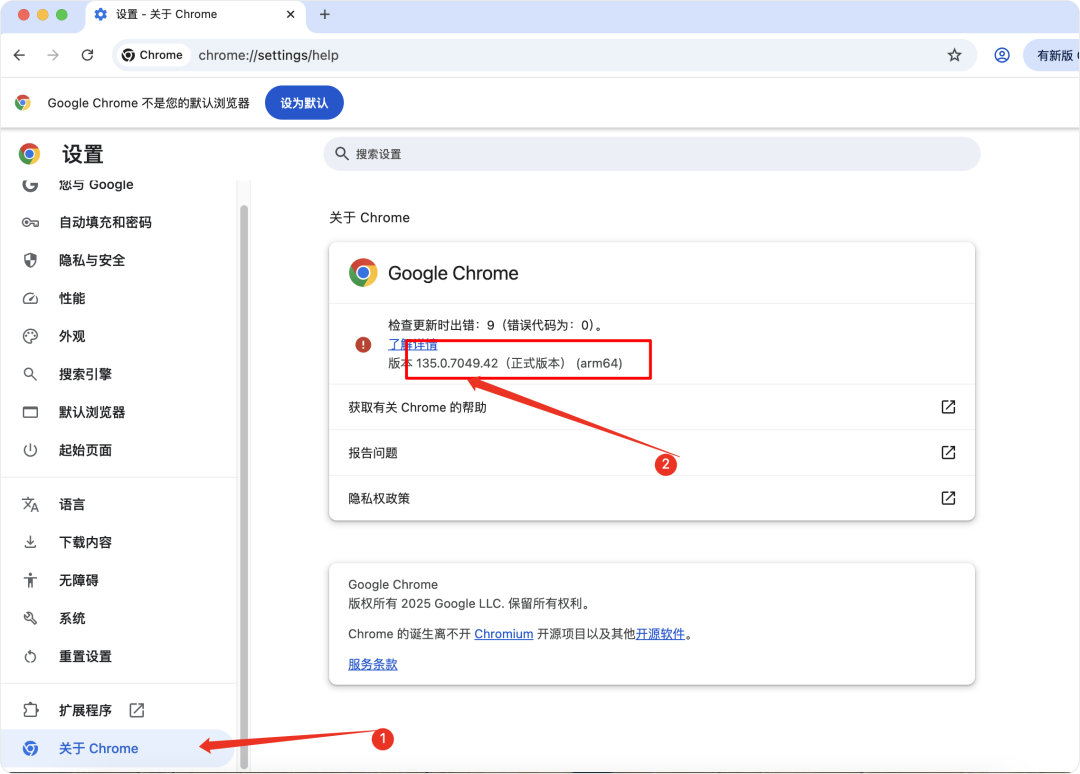Go back with the browser back arrow
1080x774 pixels.
19,55
